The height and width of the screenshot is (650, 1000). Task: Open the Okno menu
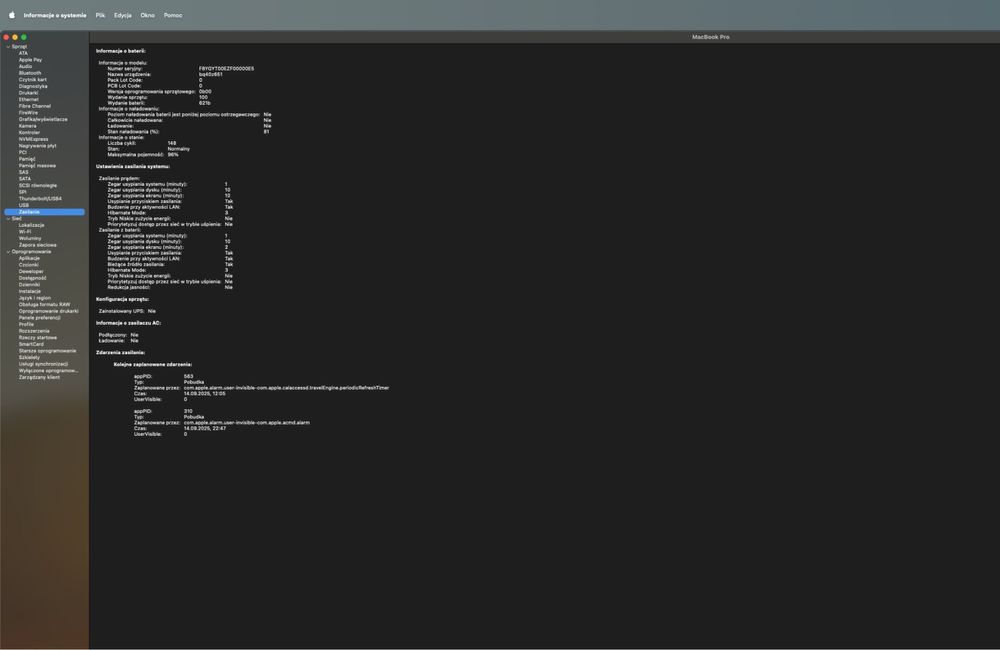(x=147, y=15)
